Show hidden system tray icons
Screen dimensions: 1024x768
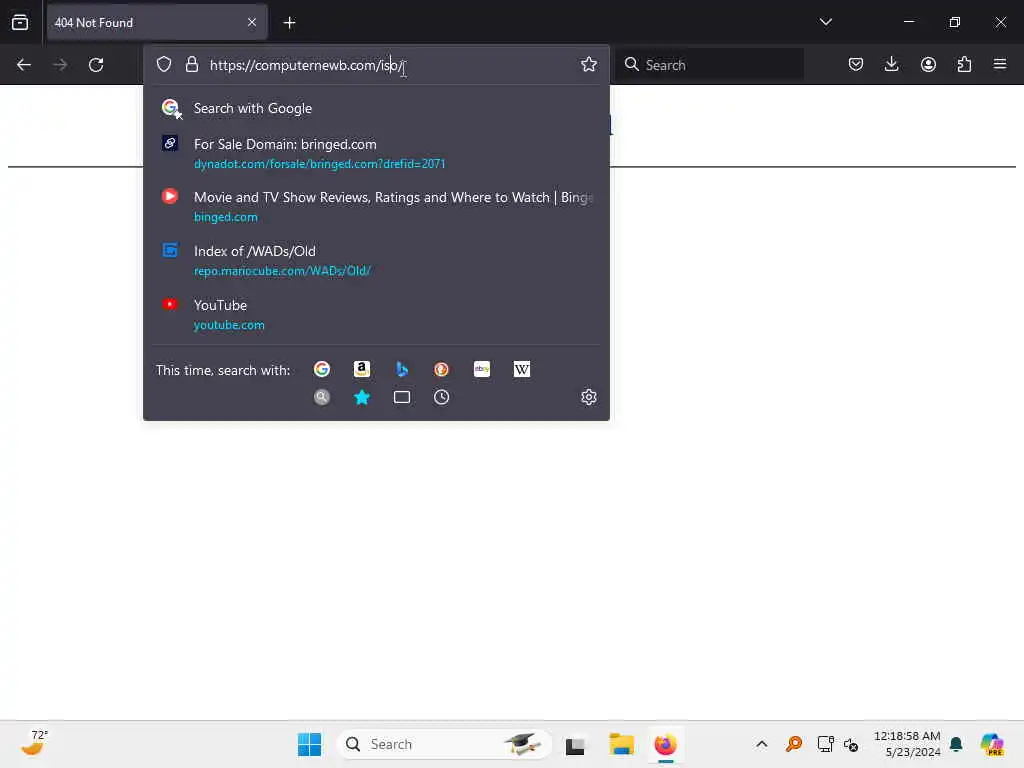pos(761,744)
